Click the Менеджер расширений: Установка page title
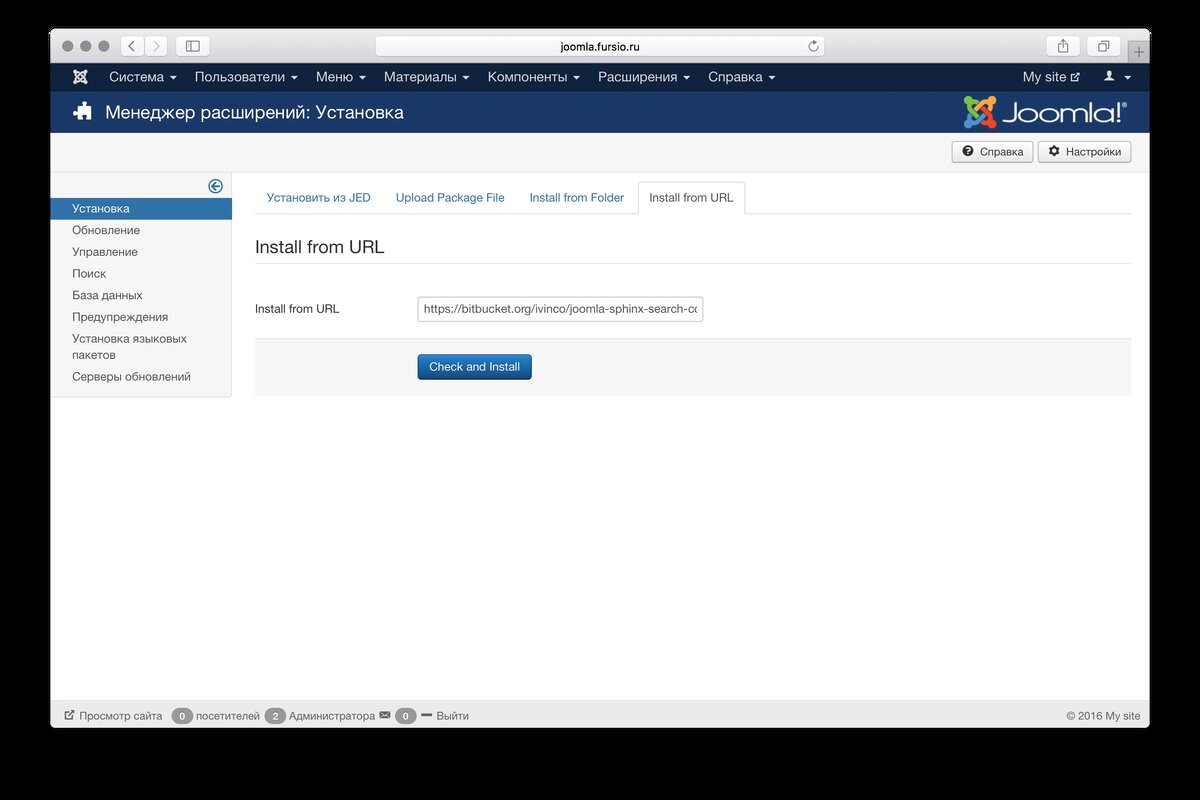The width and height of the screenshot is (1200, 800). (x=255, y=112)
